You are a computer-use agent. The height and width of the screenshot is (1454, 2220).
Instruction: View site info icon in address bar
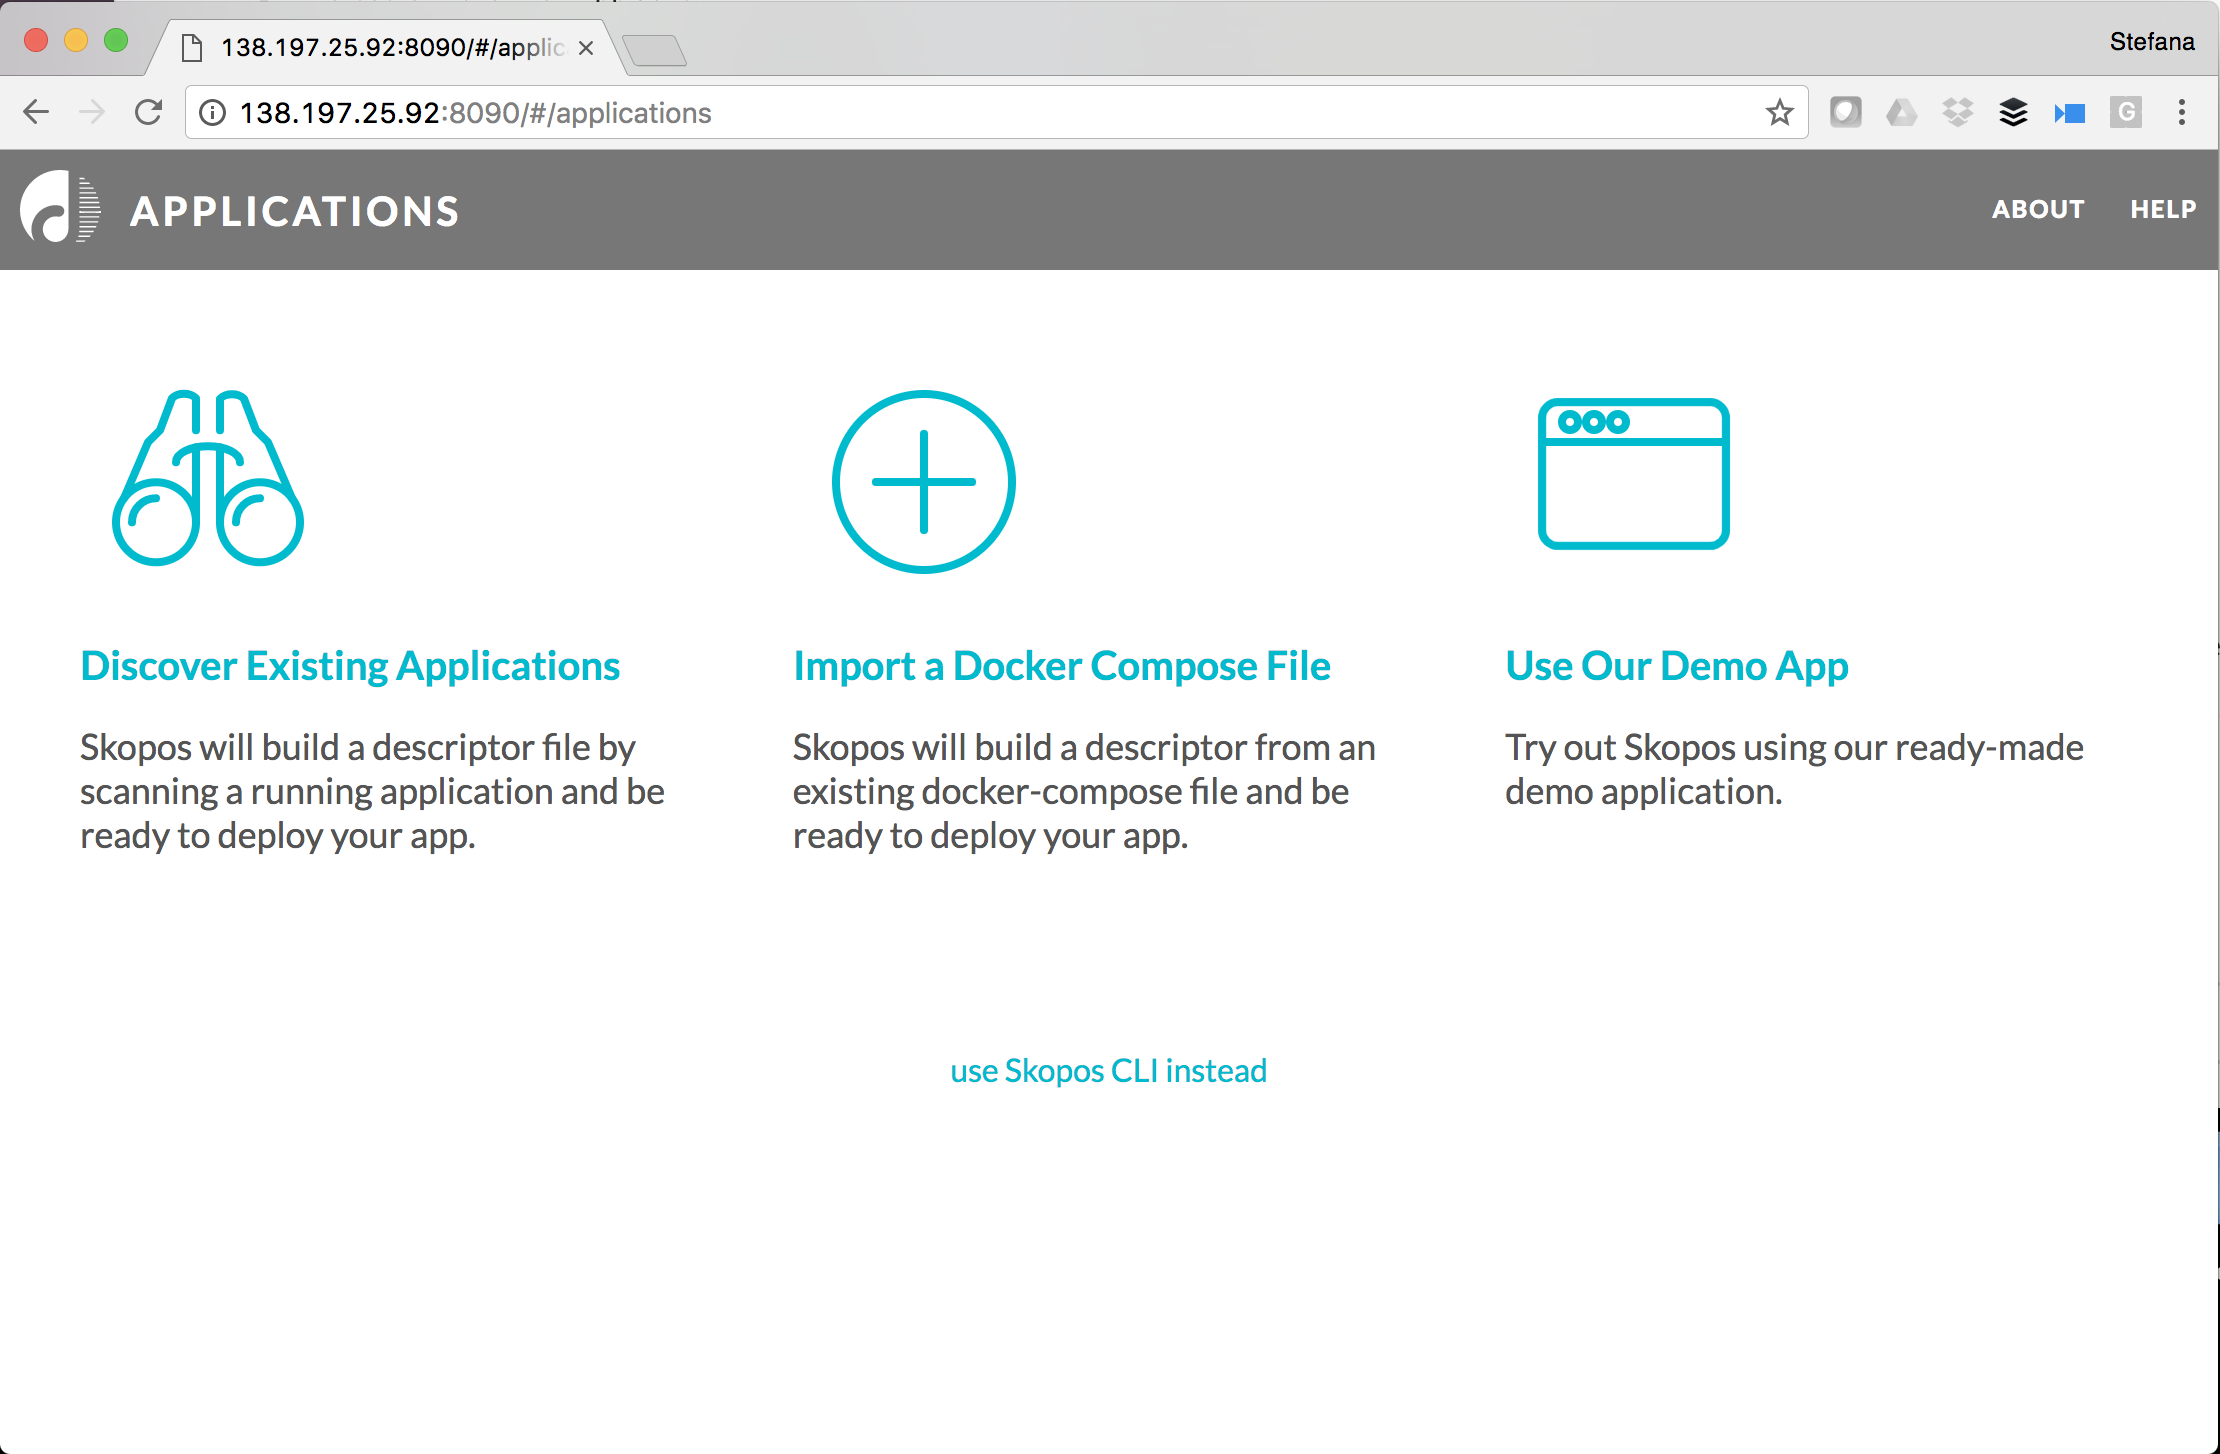pos(212,113)
